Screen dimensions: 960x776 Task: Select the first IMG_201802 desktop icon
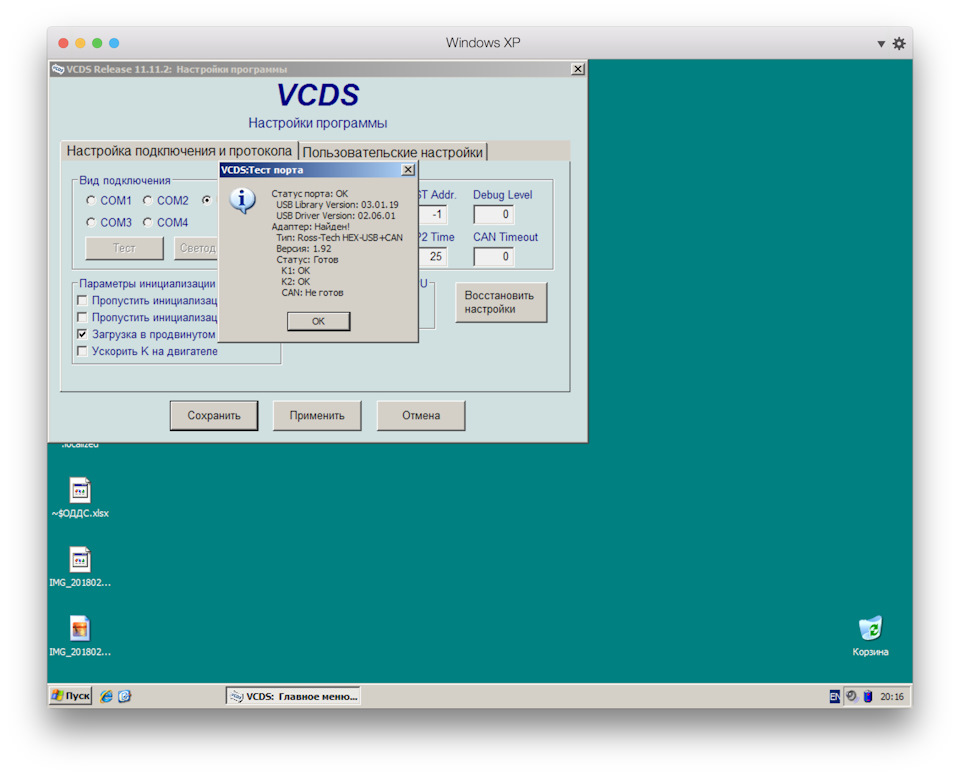(x=80, y=559)
